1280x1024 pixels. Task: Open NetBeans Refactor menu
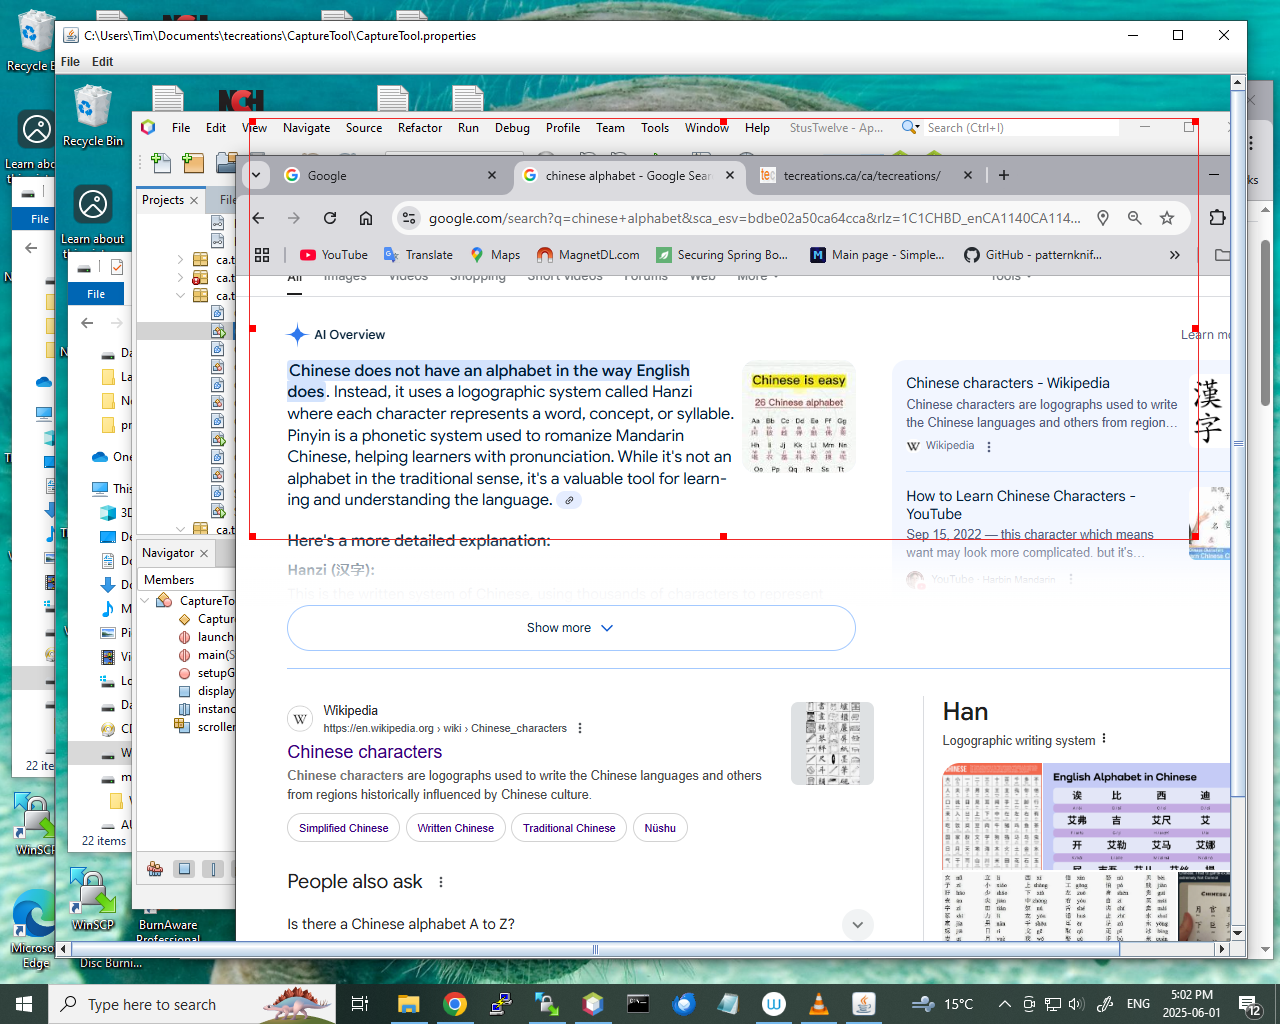coord(420,128)
